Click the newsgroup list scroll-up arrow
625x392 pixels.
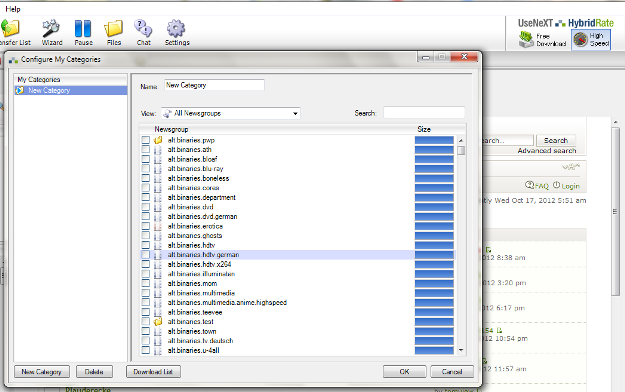(x=461, y=140)
